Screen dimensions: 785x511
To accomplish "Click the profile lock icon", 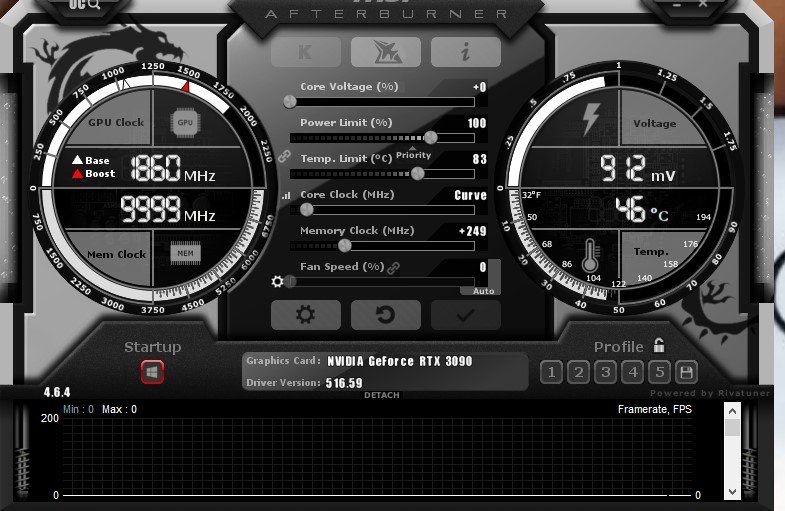I will (x=659, y=345).
